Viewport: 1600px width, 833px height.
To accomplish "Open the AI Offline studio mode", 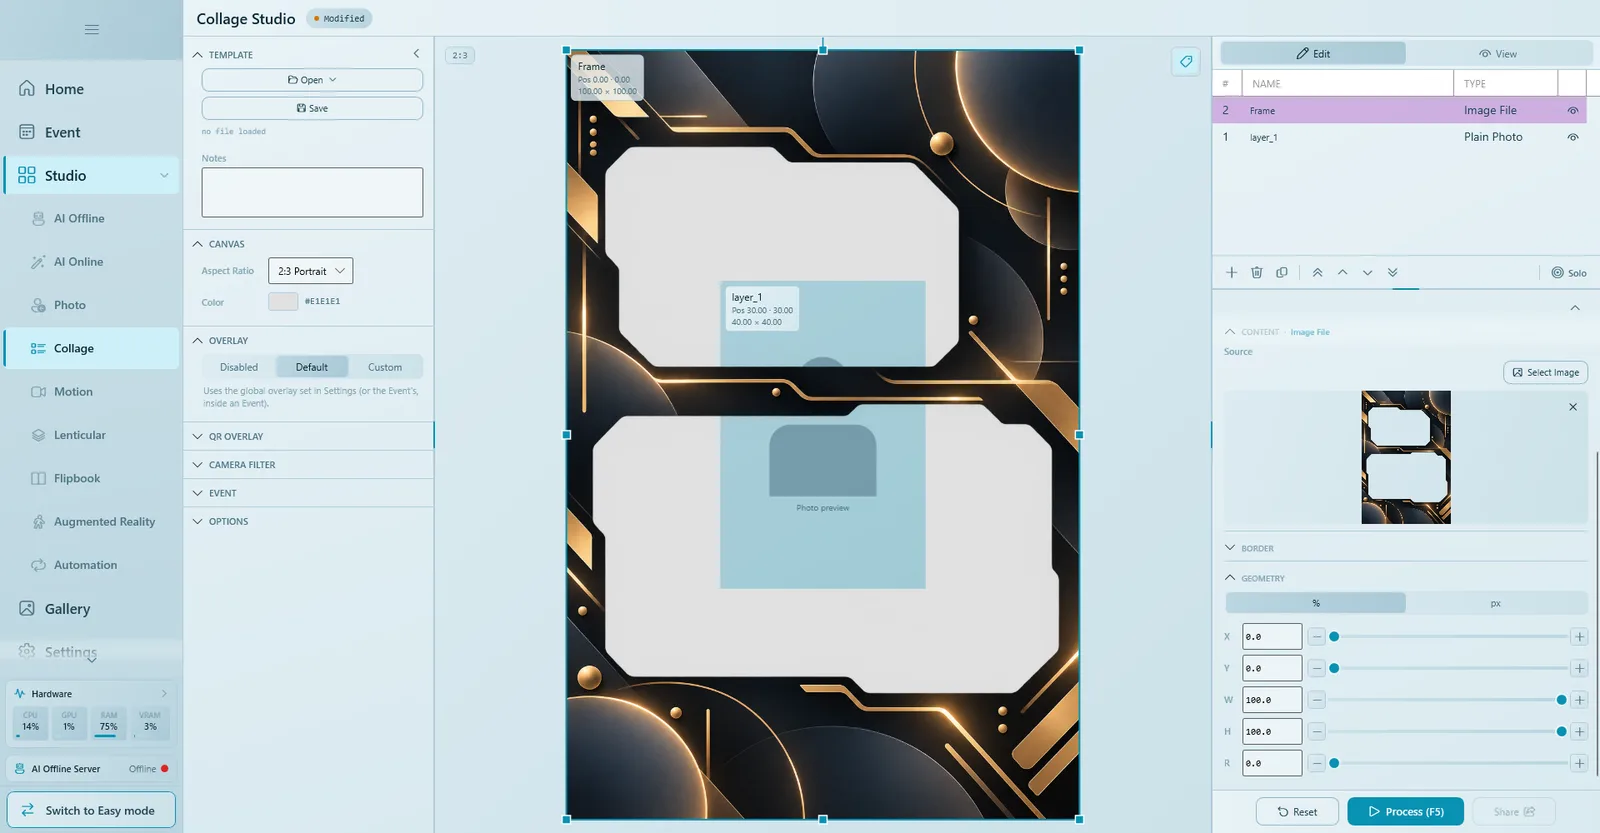I will pos(91,218).
